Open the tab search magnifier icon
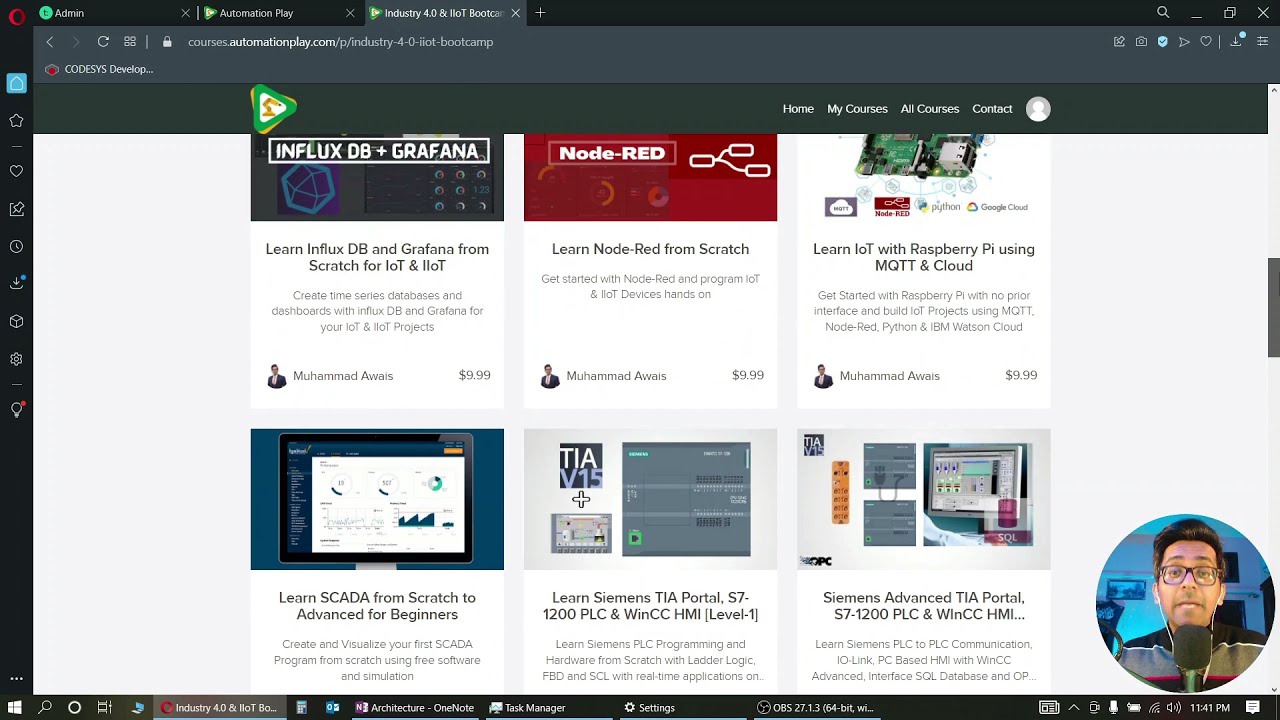 [x=1163, y=13]
